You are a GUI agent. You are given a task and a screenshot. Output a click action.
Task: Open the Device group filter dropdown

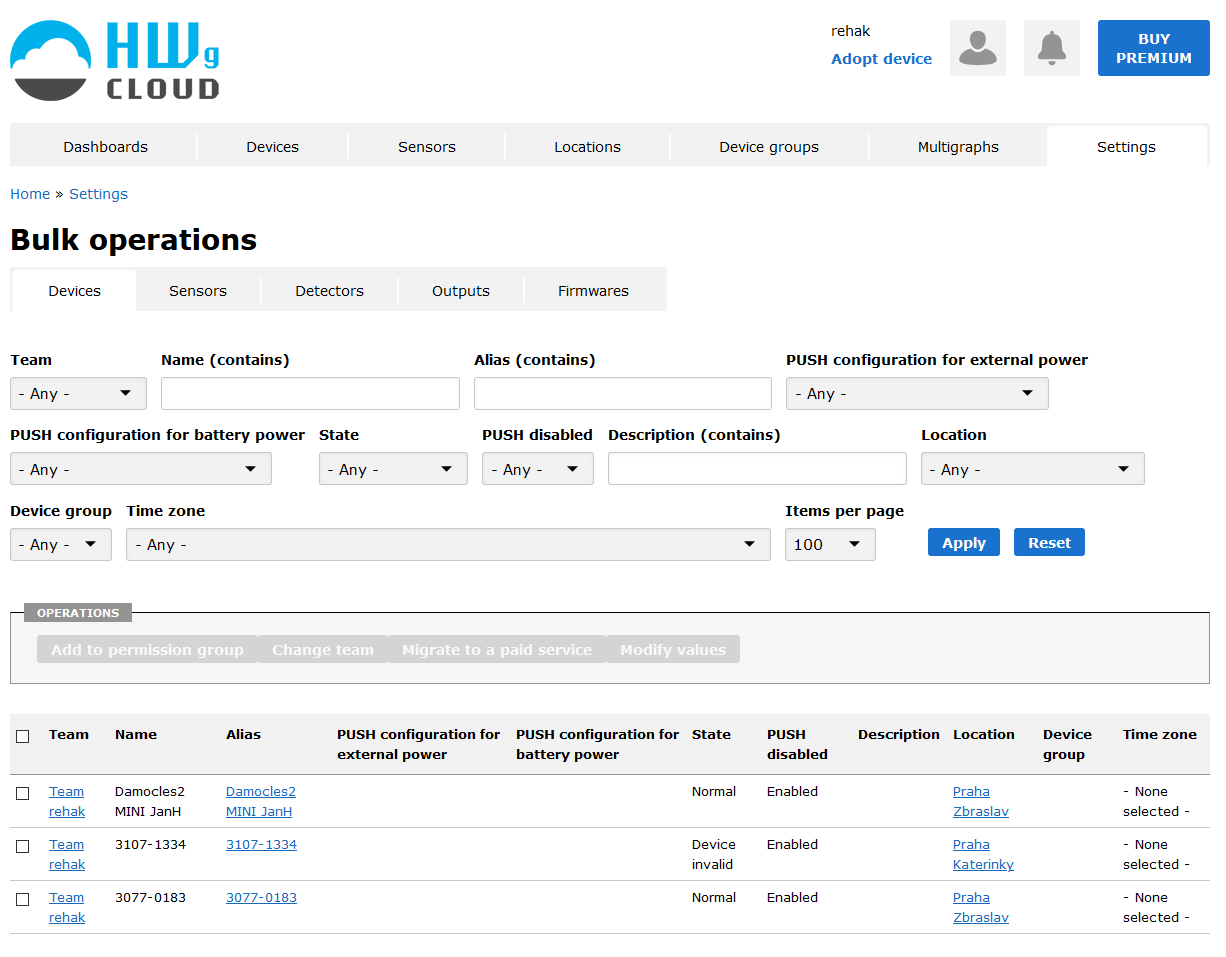(x=61, y=545)
